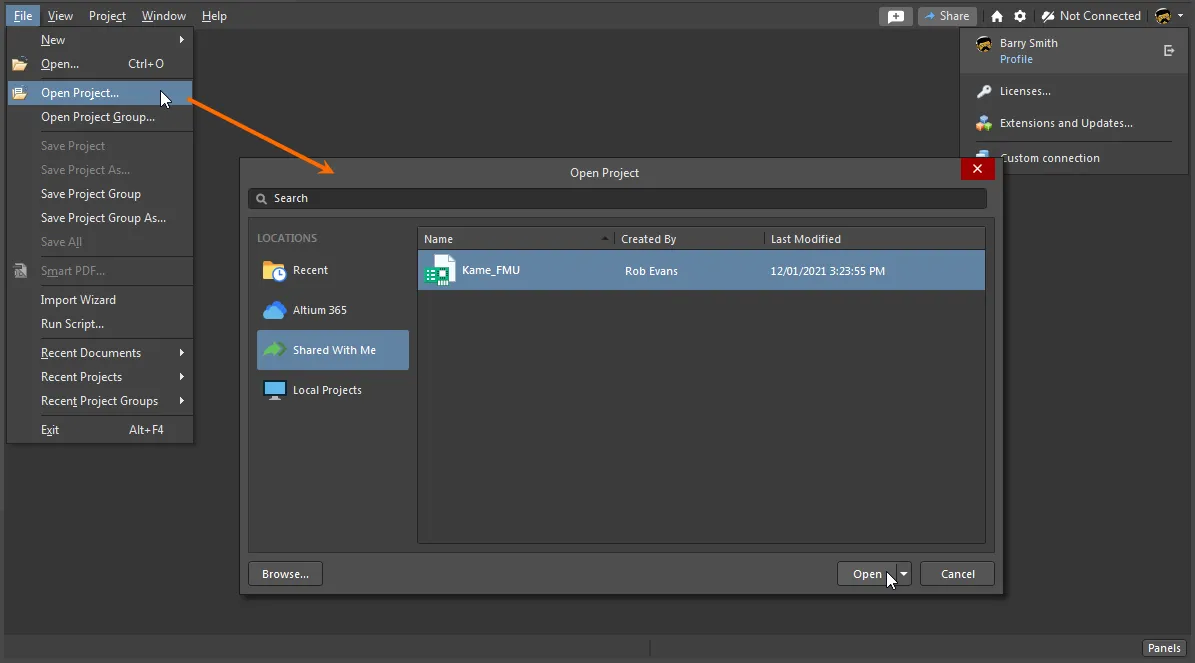Screen dimensions: 1195x663
Task: Click the 12/01/2021 3:23:55 PM date
Action: [828, 271]
